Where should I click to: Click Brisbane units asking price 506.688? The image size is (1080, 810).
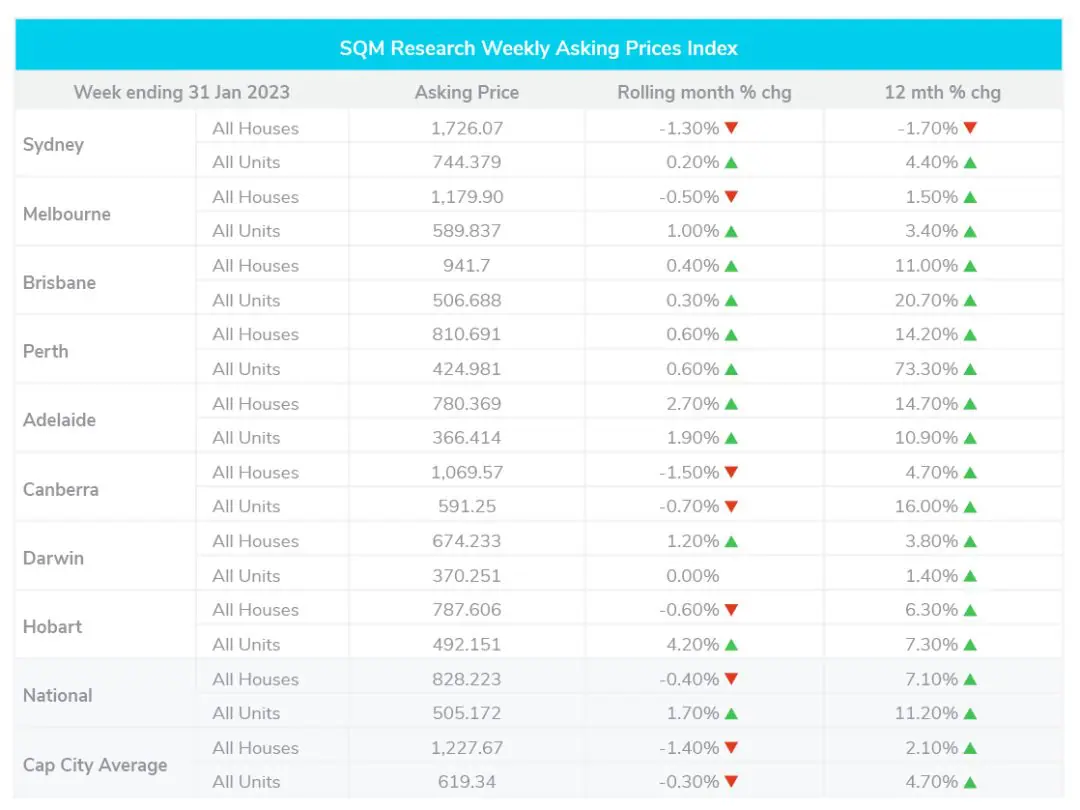(x=467, y=300)
